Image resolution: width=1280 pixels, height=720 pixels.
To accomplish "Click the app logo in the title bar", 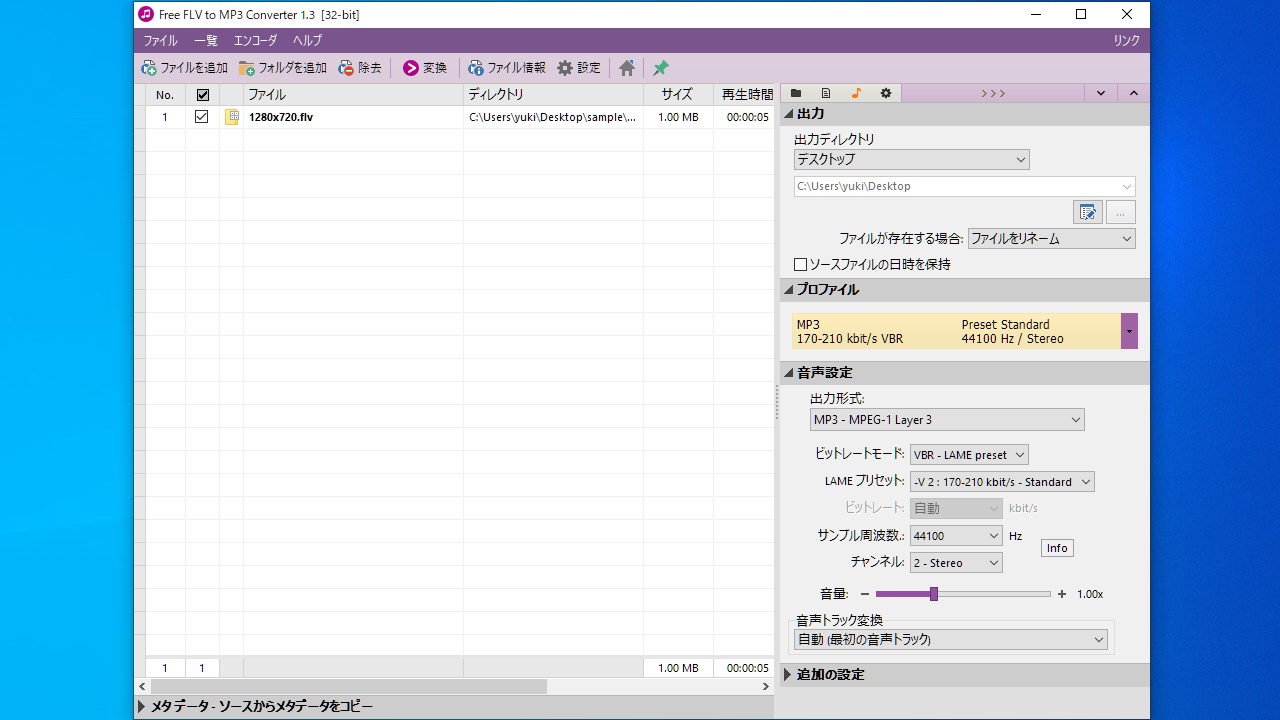I will coord(146,14).
